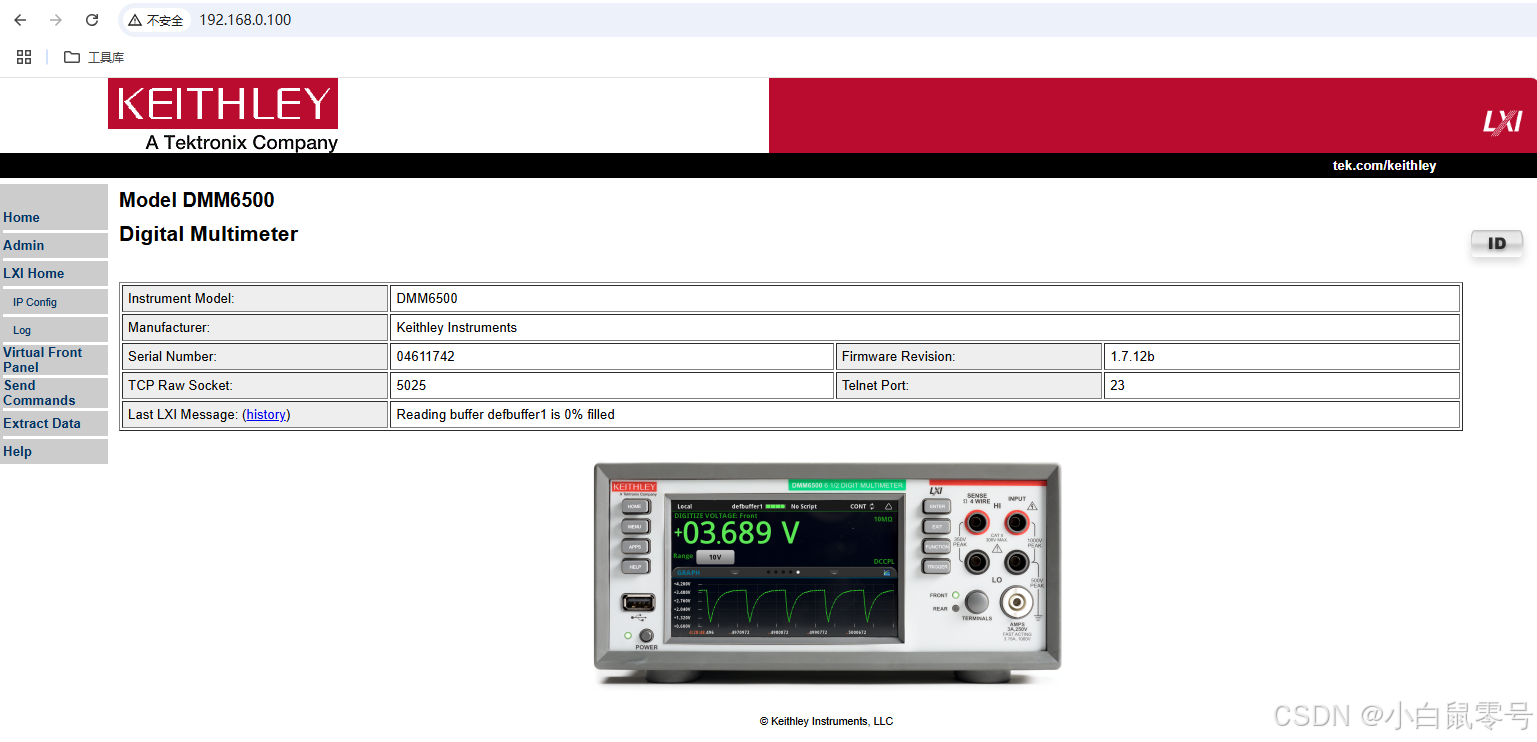Click the 'Model DMM6500' heading
This screenshot has width=1537, height=742.
197,200
